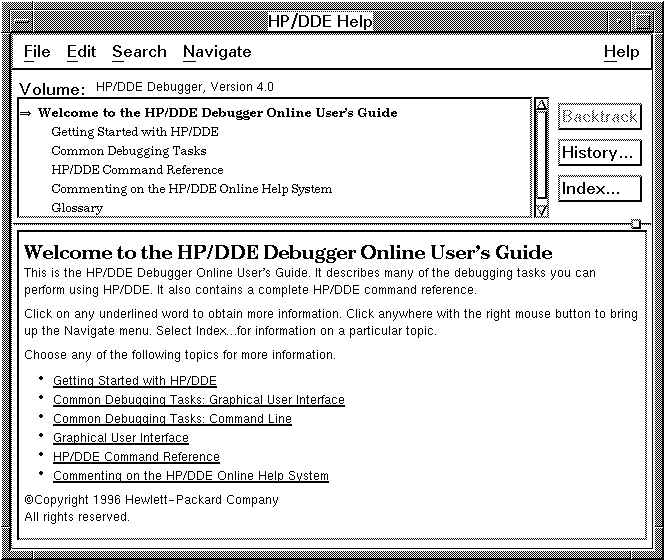This screenshot has height=560, width=664.
Task: Open the Search menu
Action: click(139, 52)
